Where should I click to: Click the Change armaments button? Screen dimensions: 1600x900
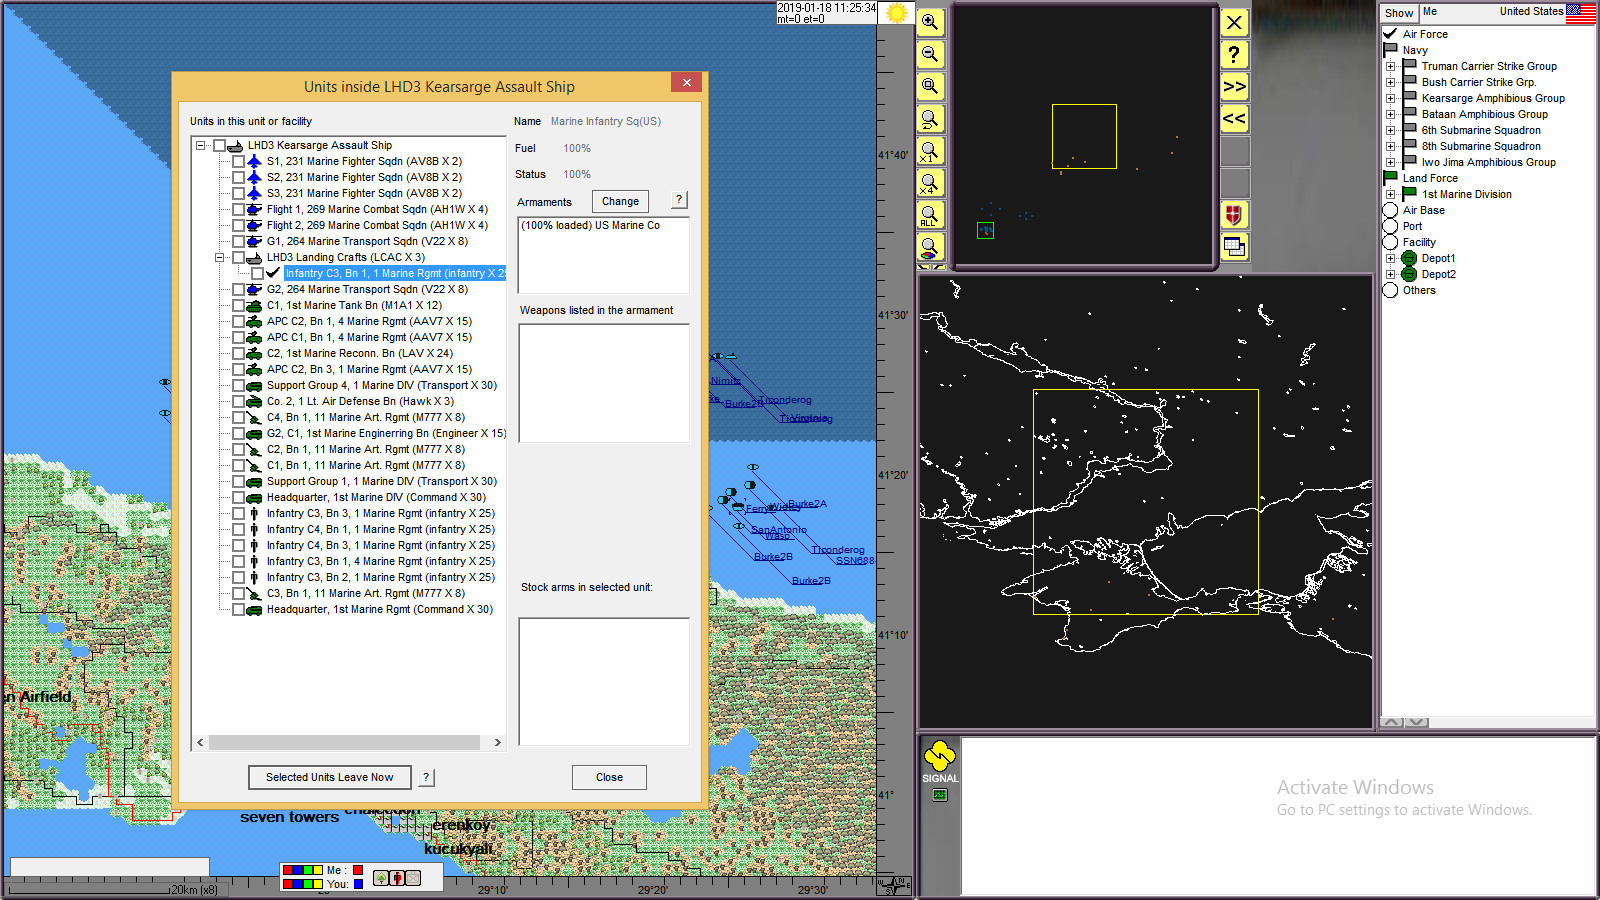click(620, 201)
